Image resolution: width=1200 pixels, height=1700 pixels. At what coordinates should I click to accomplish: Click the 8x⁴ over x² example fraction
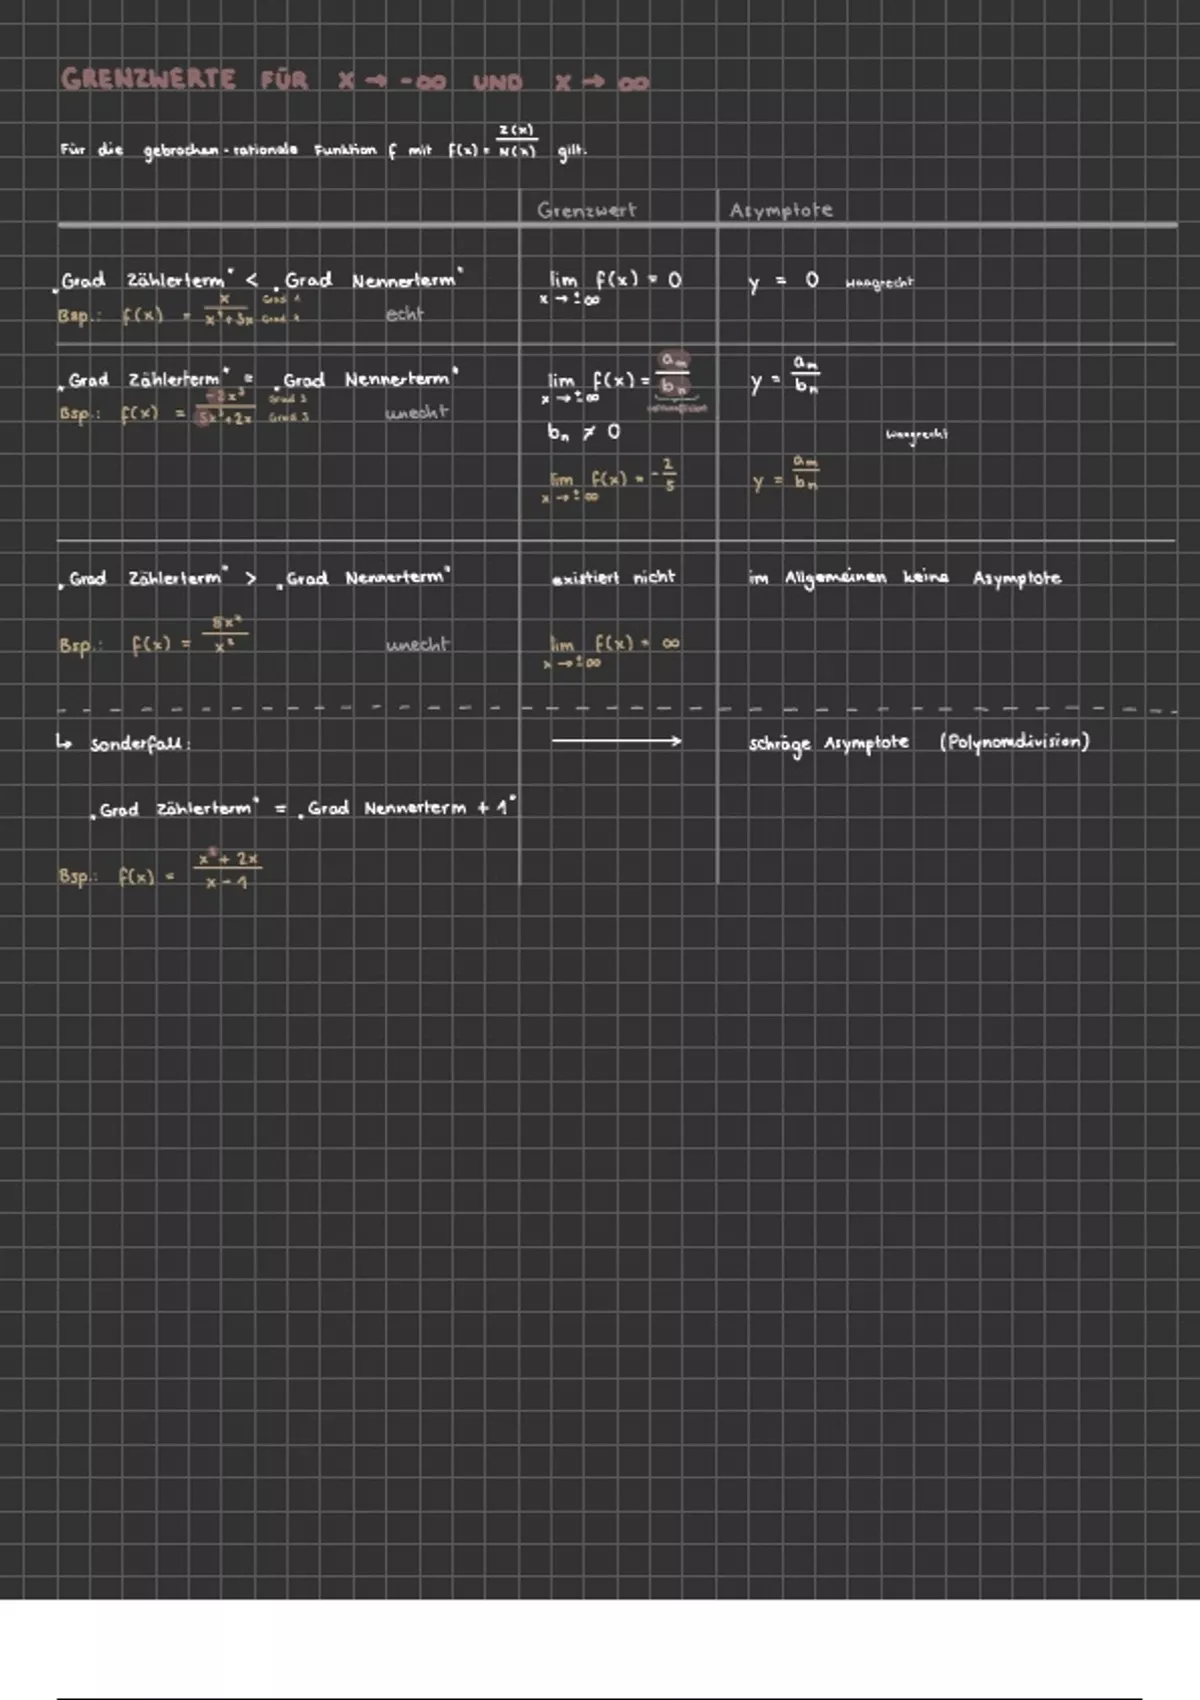click(223, 634)
